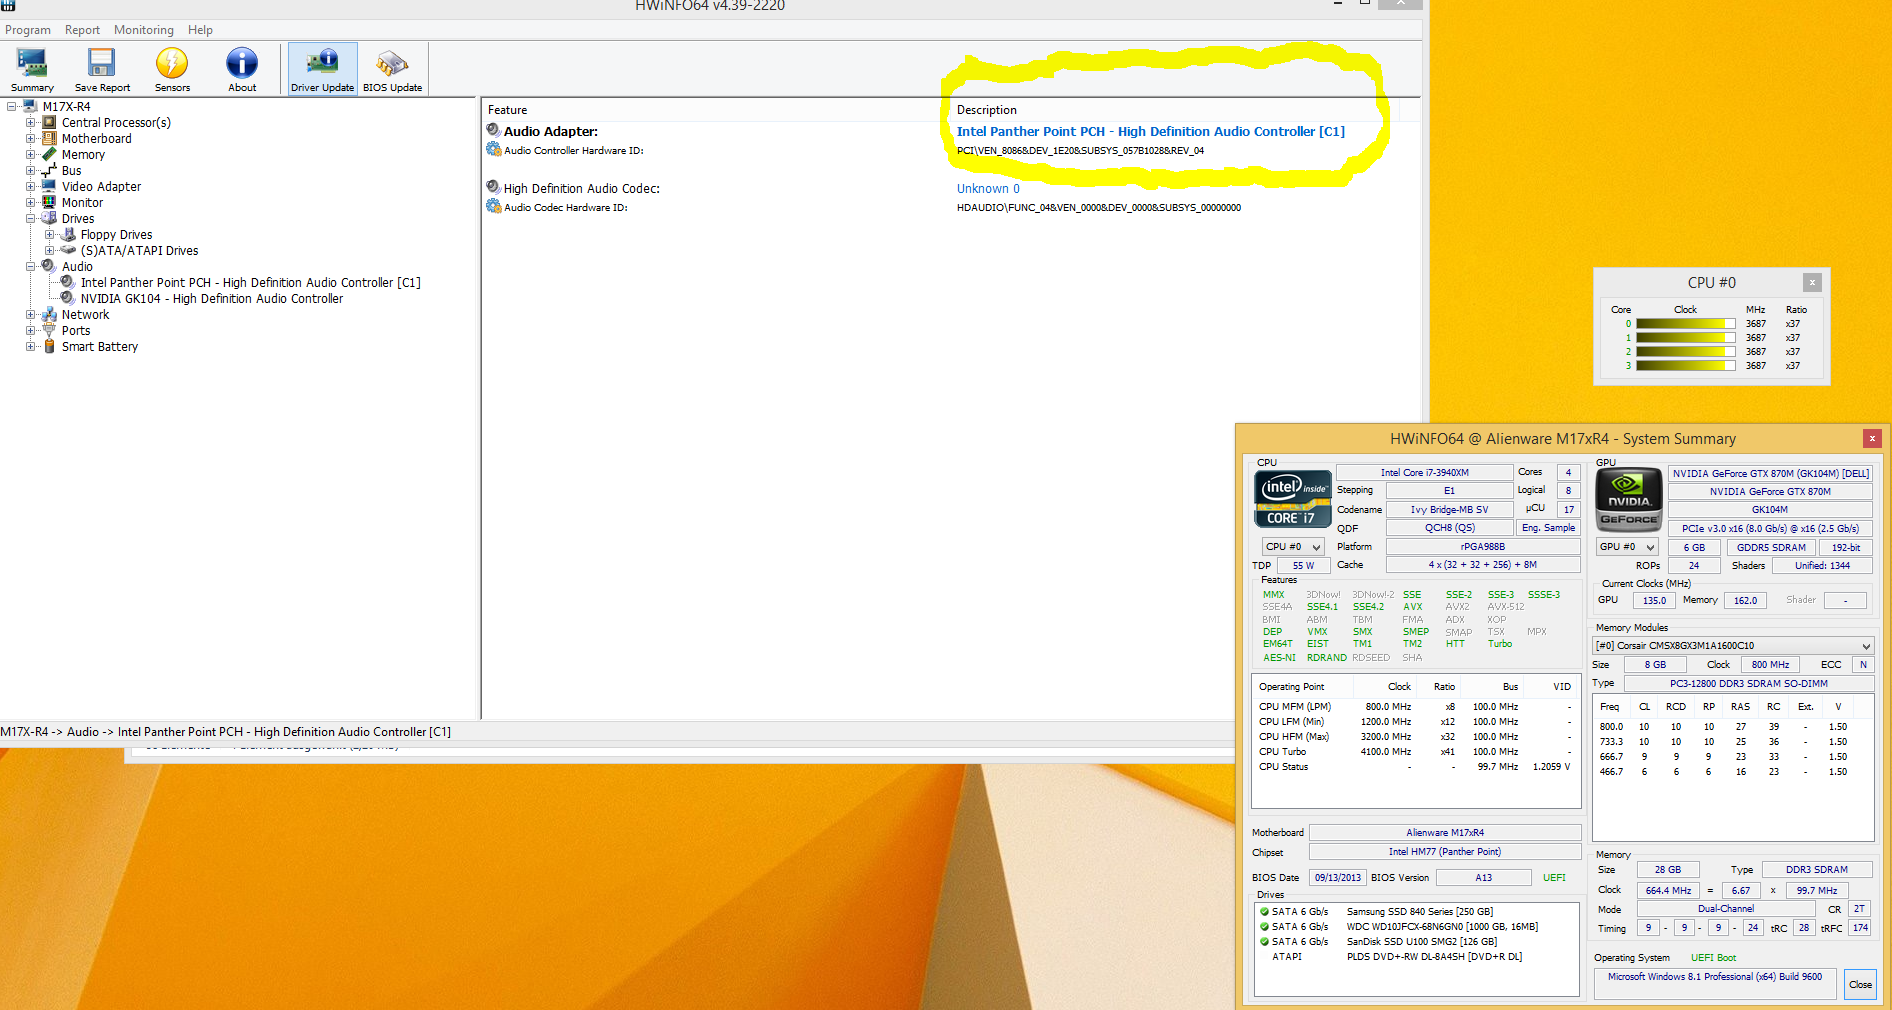1892x1010 pixels.
Task: Collapse the Audio tree node
Action: (30, 267)
